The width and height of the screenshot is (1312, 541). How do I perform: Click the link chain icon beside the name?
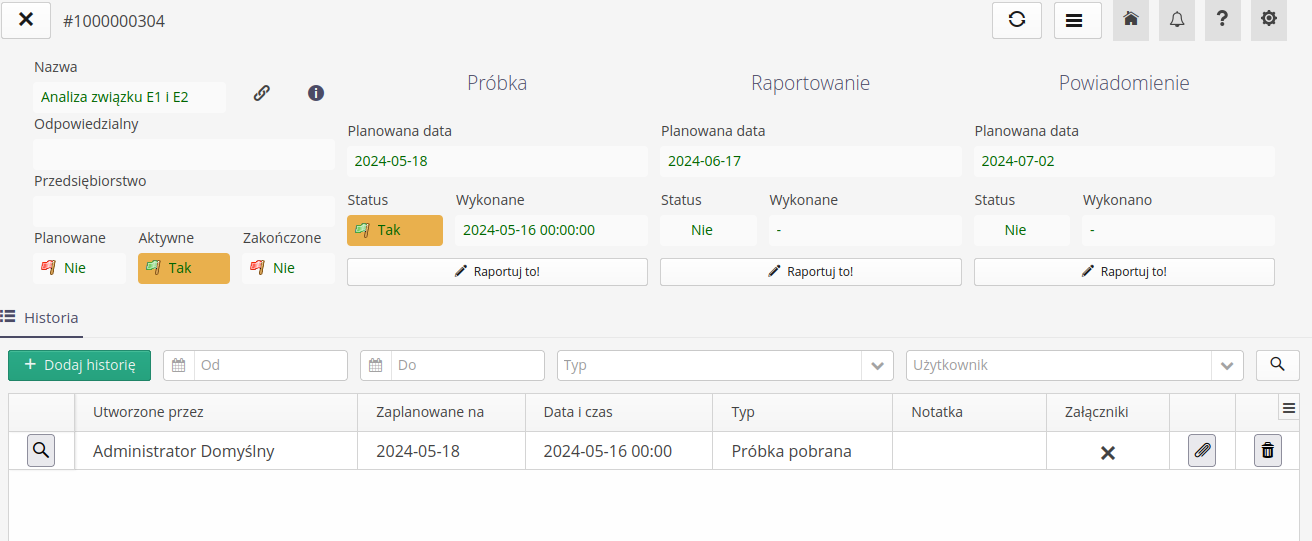click(x=261, y=93)
